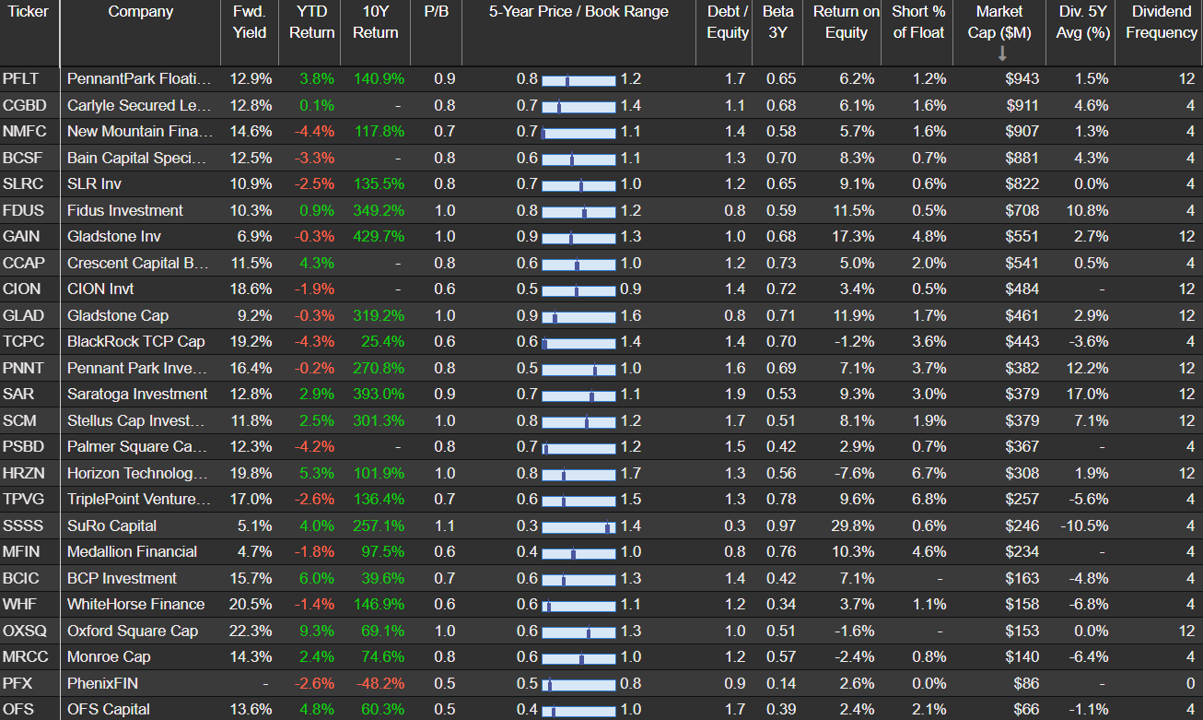Select the GLAD ticker
The width and height of the screenshot is (1203, 720).
(x=23, y=315)
